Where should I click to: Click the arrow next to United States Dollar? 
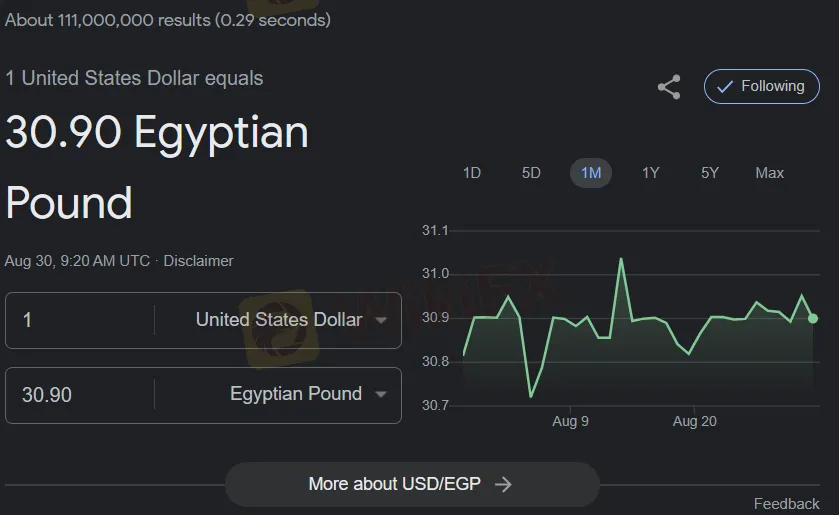(381, 320)
